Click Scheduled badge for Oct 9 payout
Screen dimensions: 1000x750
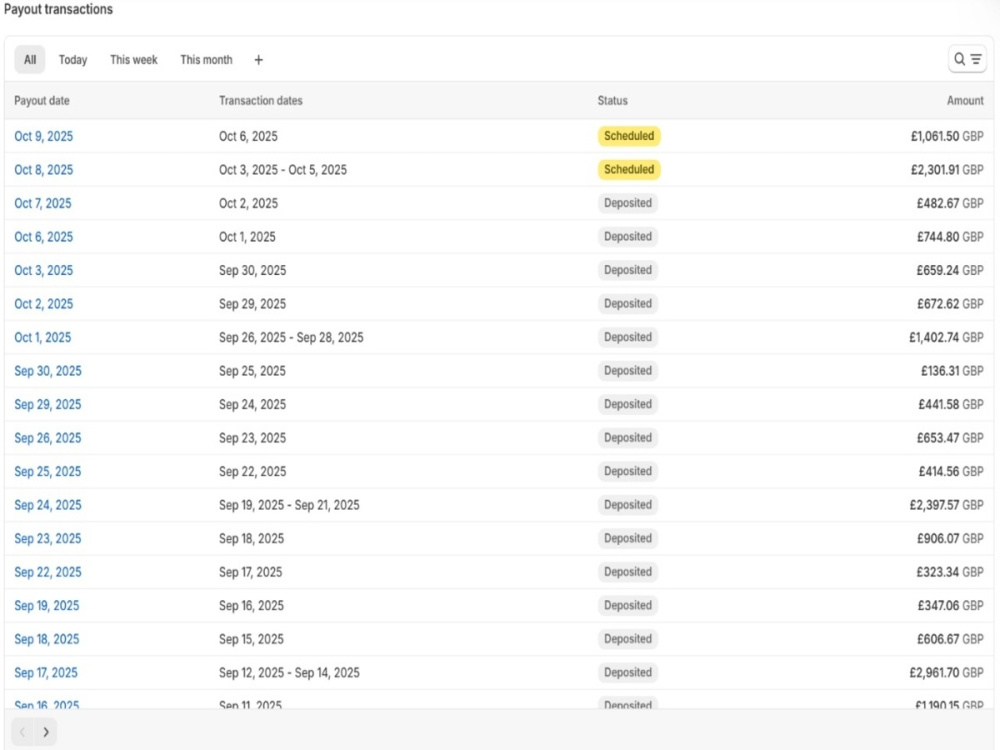pyautogui.click(x=629, y=136)
